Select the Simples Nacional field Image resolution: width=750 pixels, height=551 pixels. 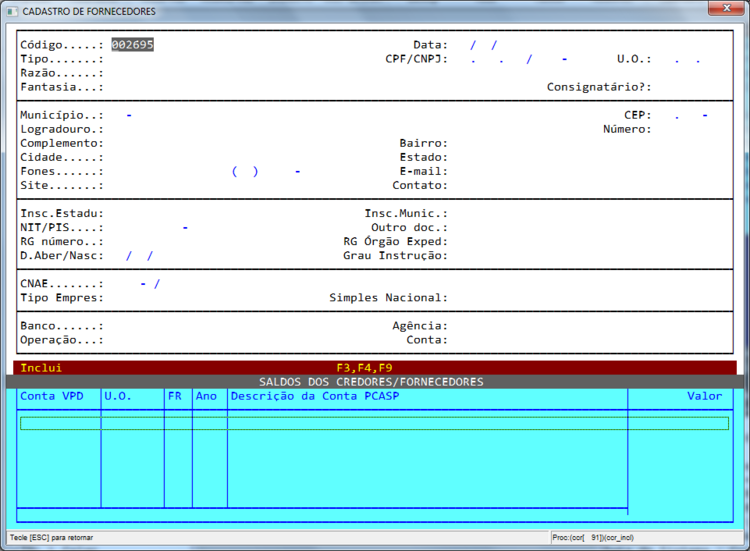click(478, 298)
